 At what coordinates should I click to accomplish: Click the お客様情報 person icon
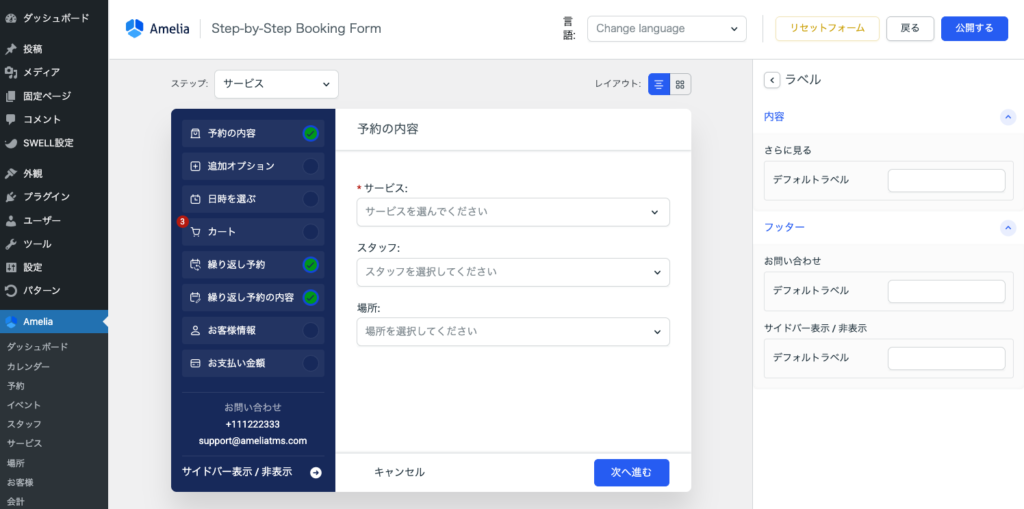pos(195,330)
